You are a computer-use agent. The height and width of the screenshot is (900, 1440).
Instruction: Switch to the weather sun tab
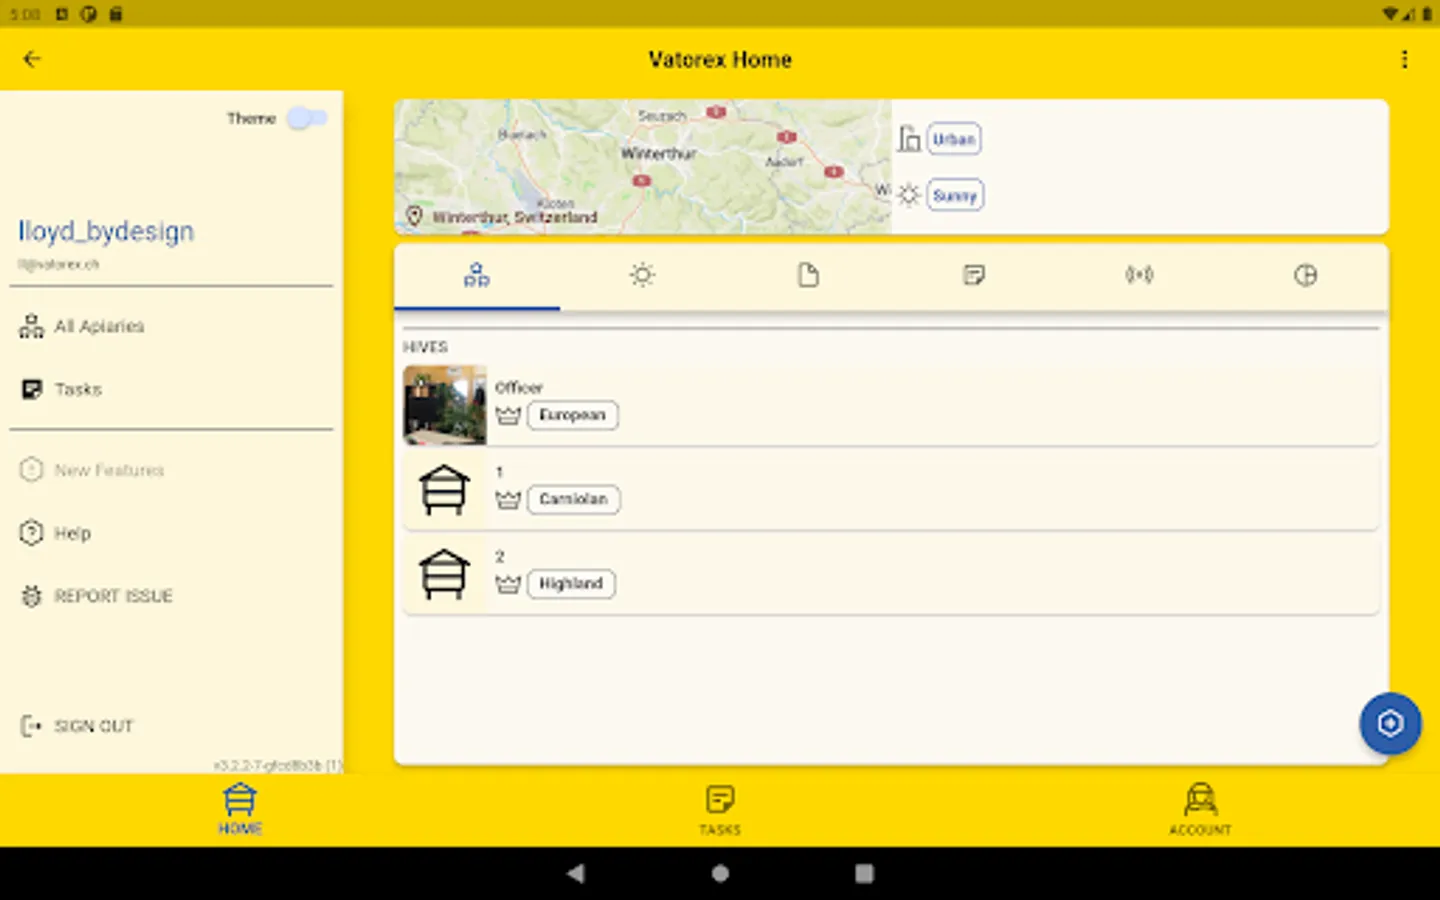pyautogui.click(x=642, y=275)
